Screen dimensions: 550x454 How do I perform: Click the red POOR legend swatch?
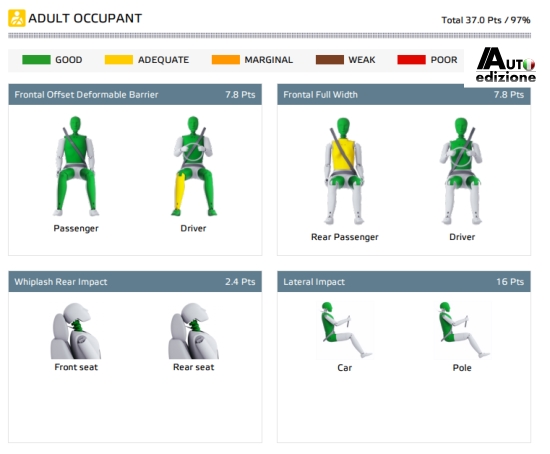[x=411, y=60]
